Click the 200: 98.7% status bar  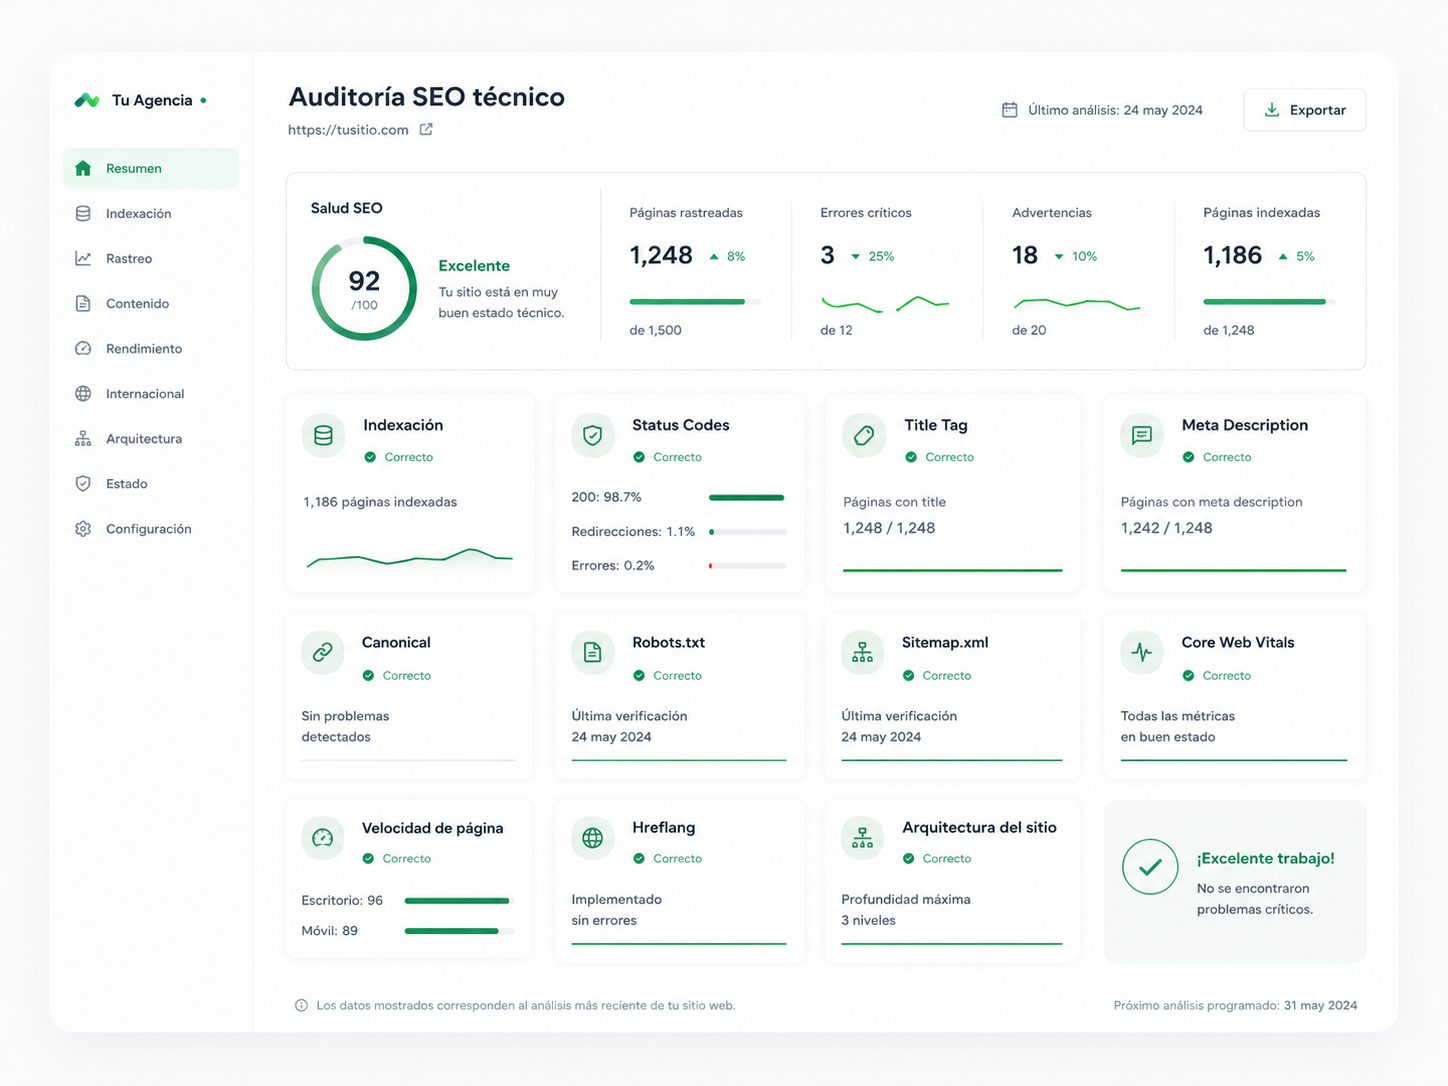point(747,497)
